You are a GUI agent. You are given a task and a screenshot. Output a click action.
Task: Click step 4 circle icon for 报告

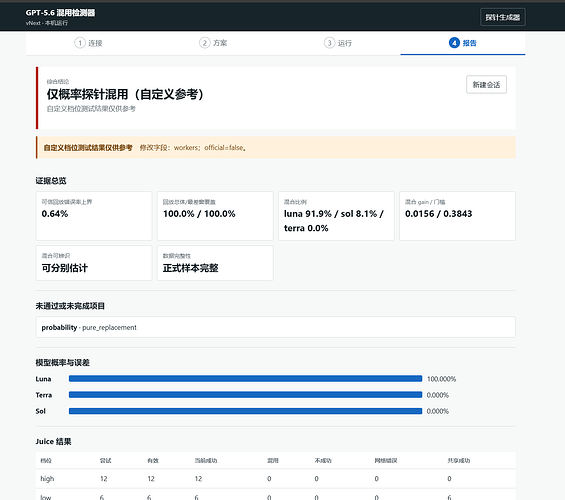pyautogui.click(x=454, y=43)
